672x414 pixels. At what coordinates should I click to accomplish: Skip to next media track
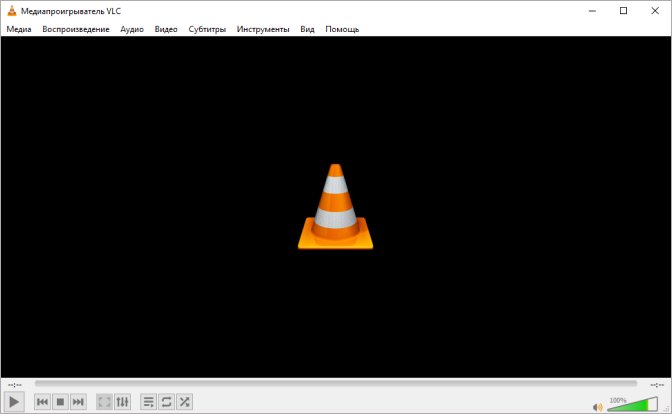[78, 402]
